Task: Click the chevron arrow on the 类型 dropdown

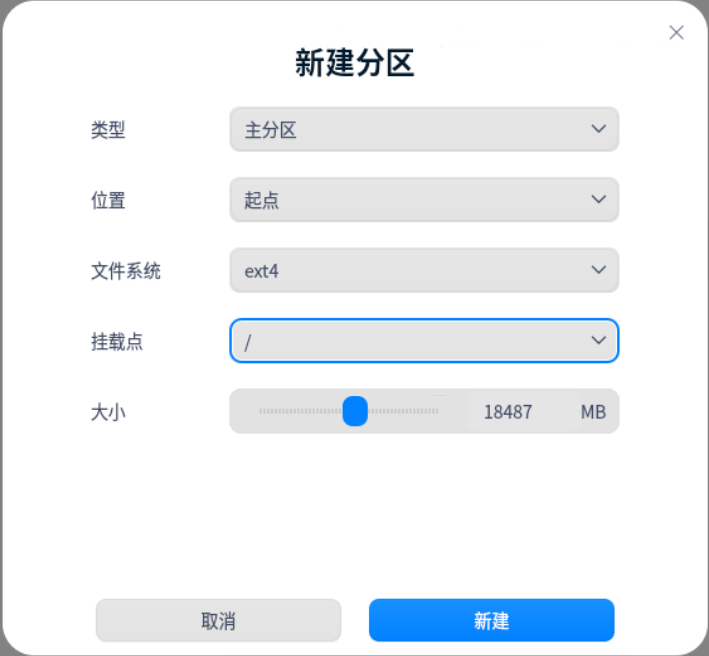Action: 598,129
